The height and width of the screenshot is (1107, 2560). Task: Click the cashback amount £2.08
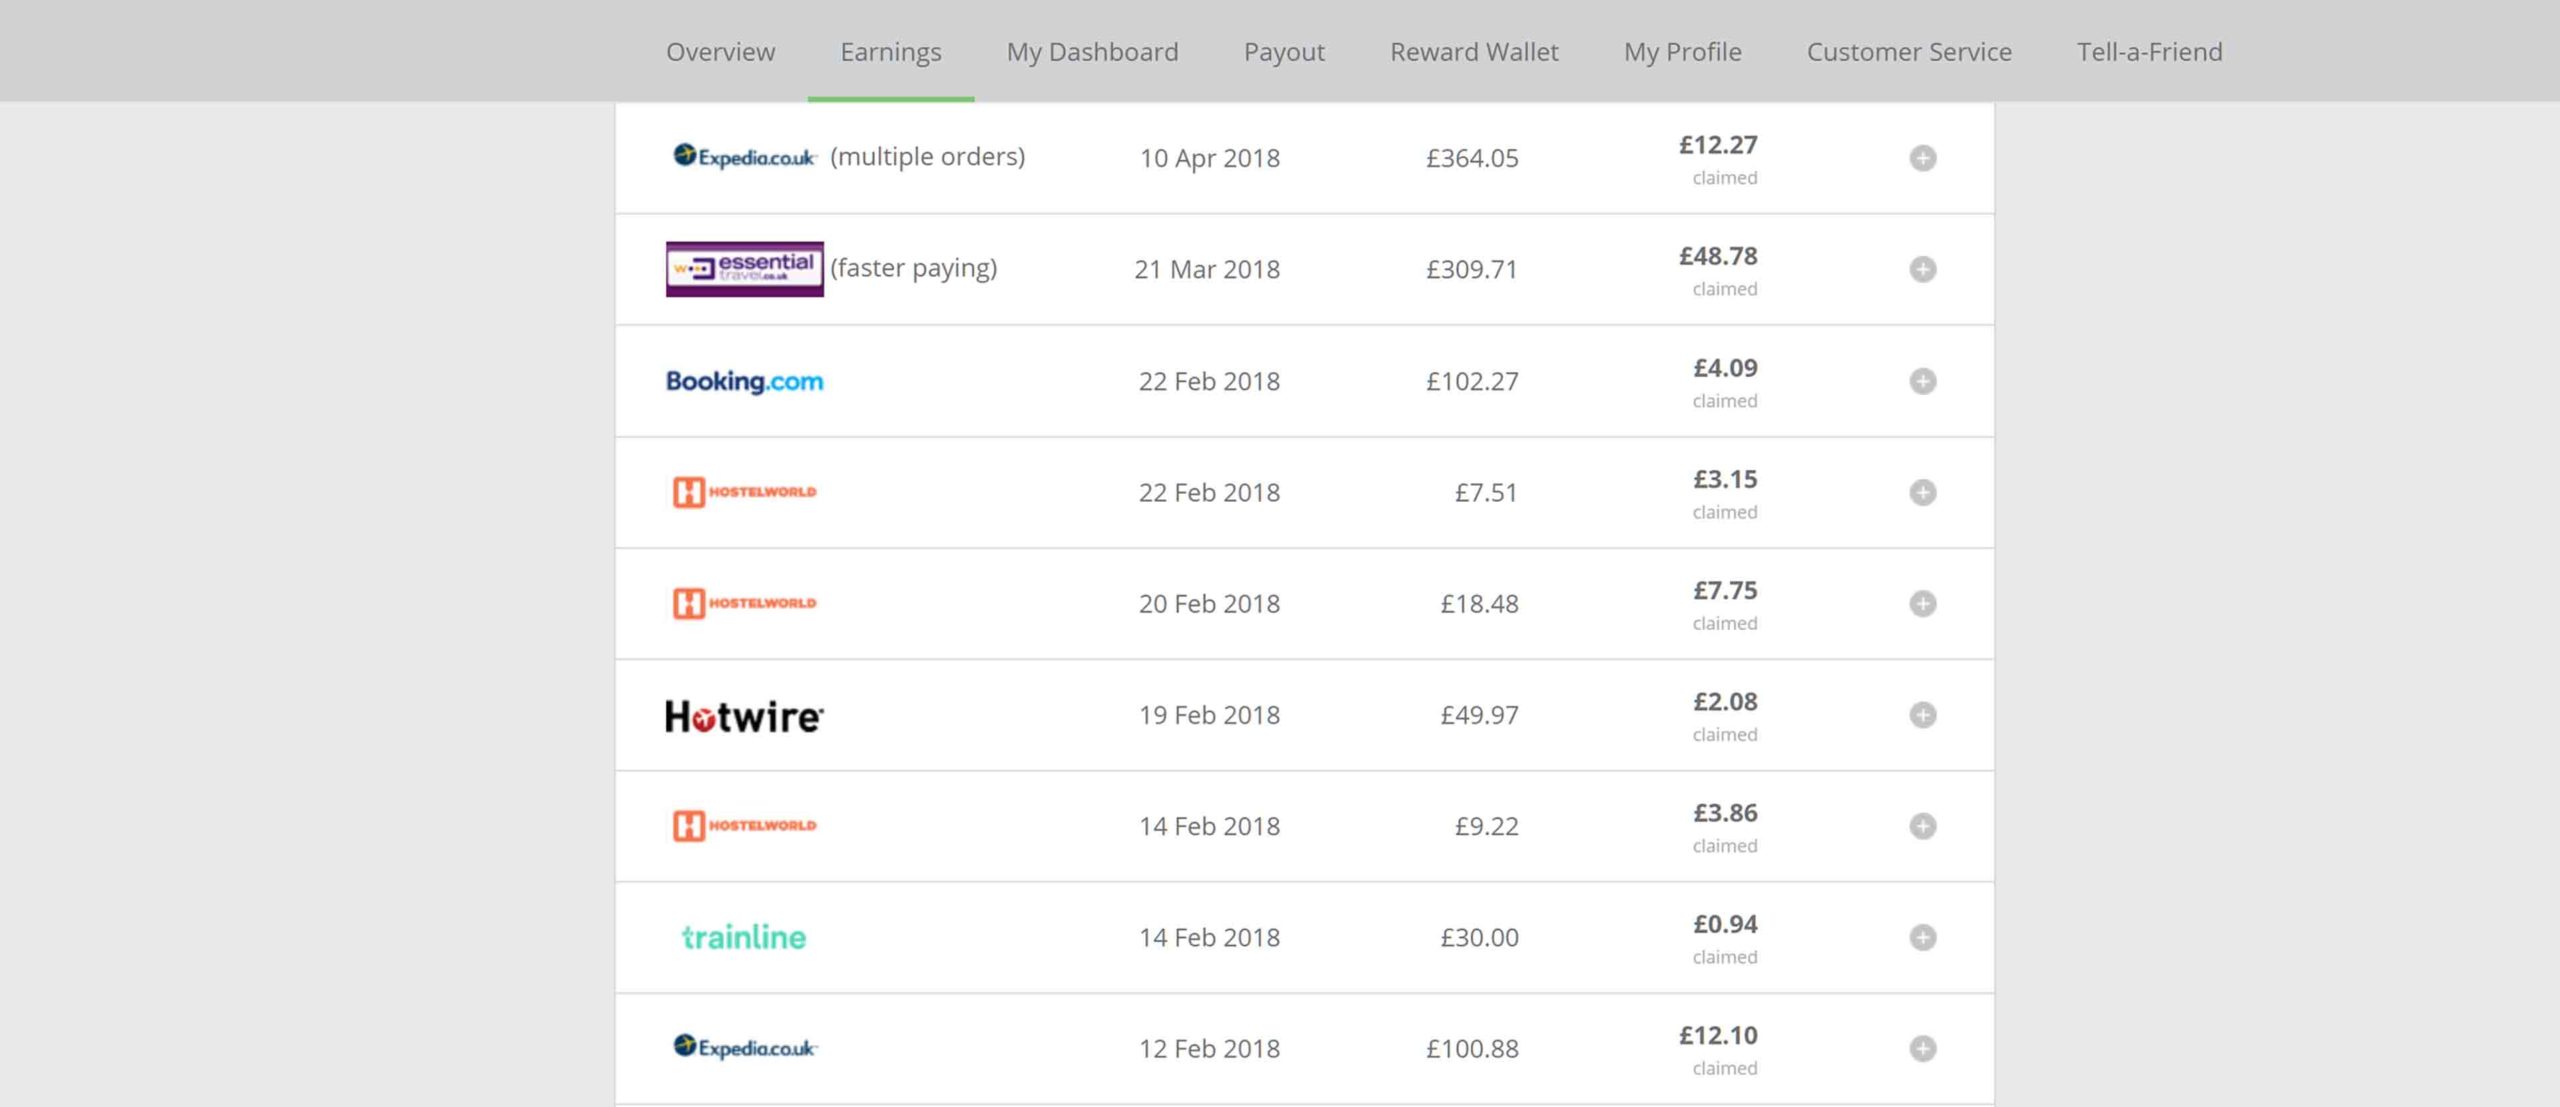coord(1725,702)
